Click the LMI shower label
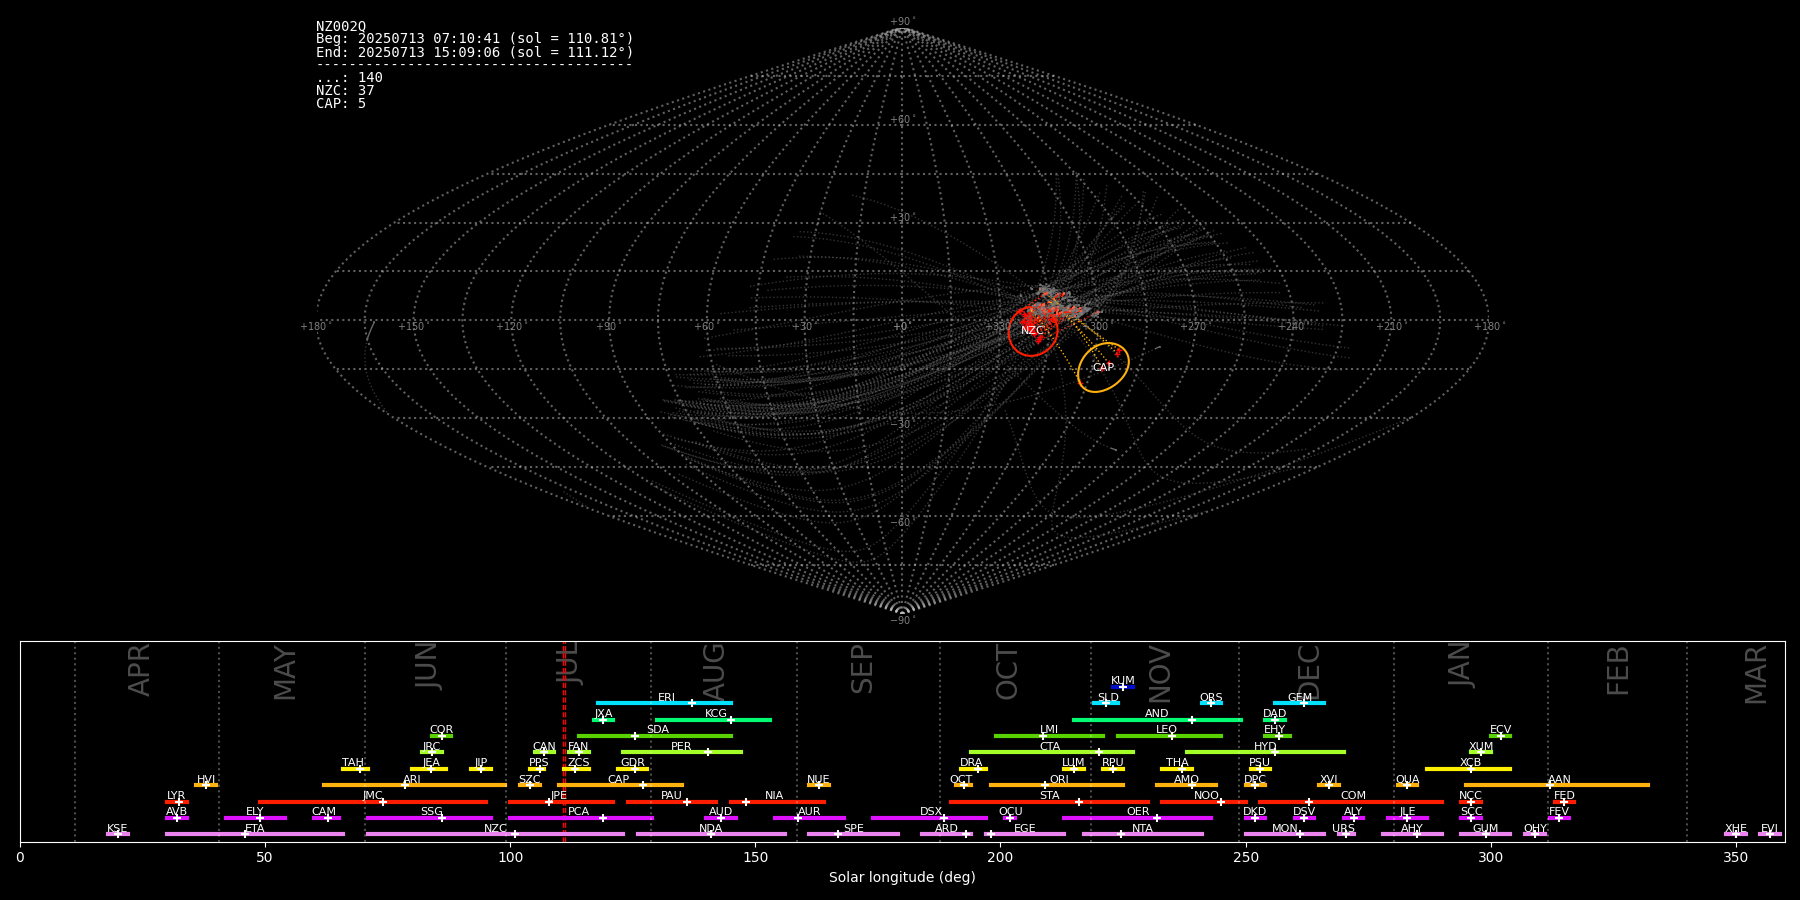Image resolution: width=1800 pixels, height=900 pixels. (1049, 729)
